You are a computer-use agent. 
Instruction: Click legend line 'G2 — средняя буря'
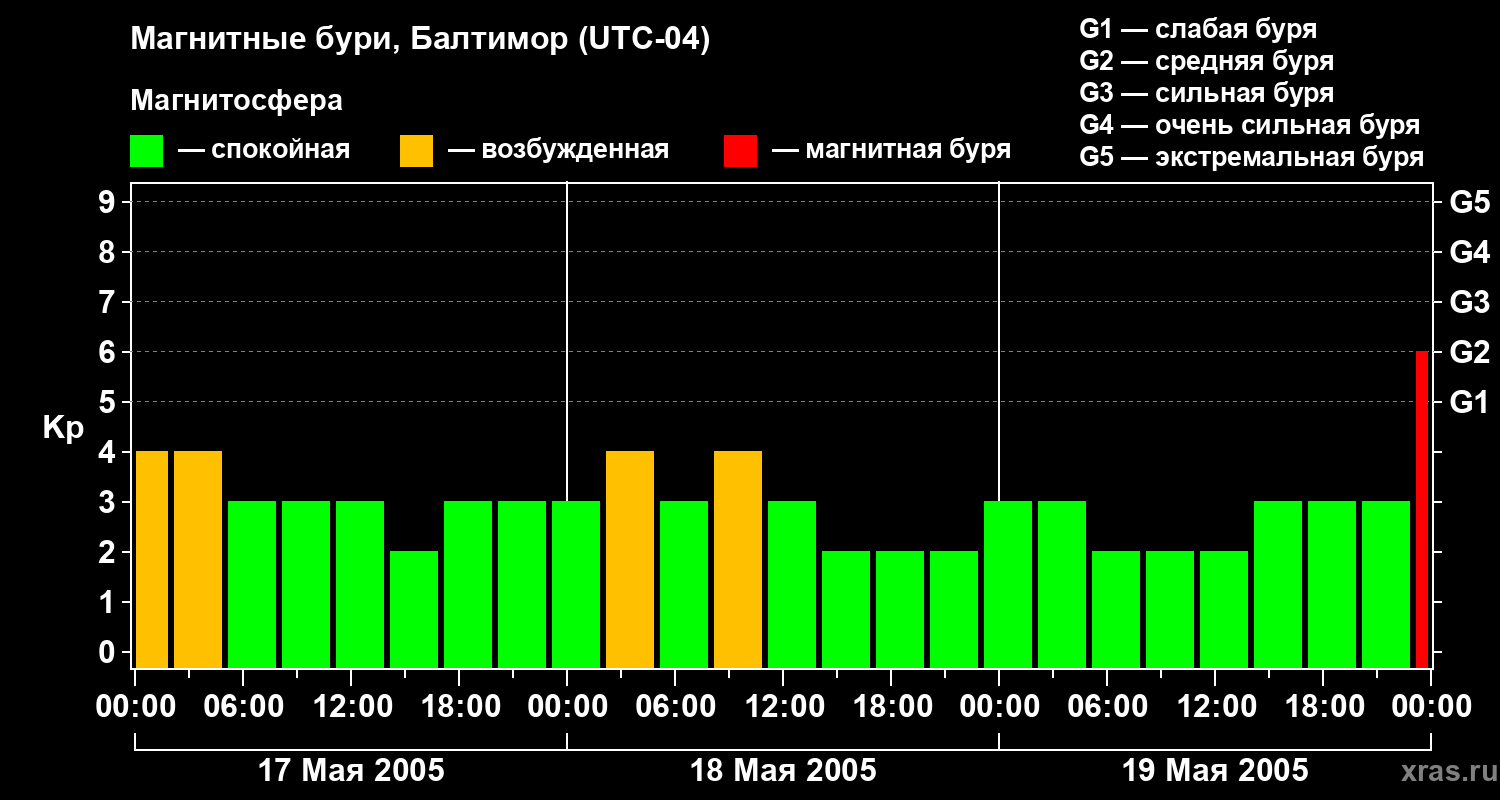[1207, 61]
